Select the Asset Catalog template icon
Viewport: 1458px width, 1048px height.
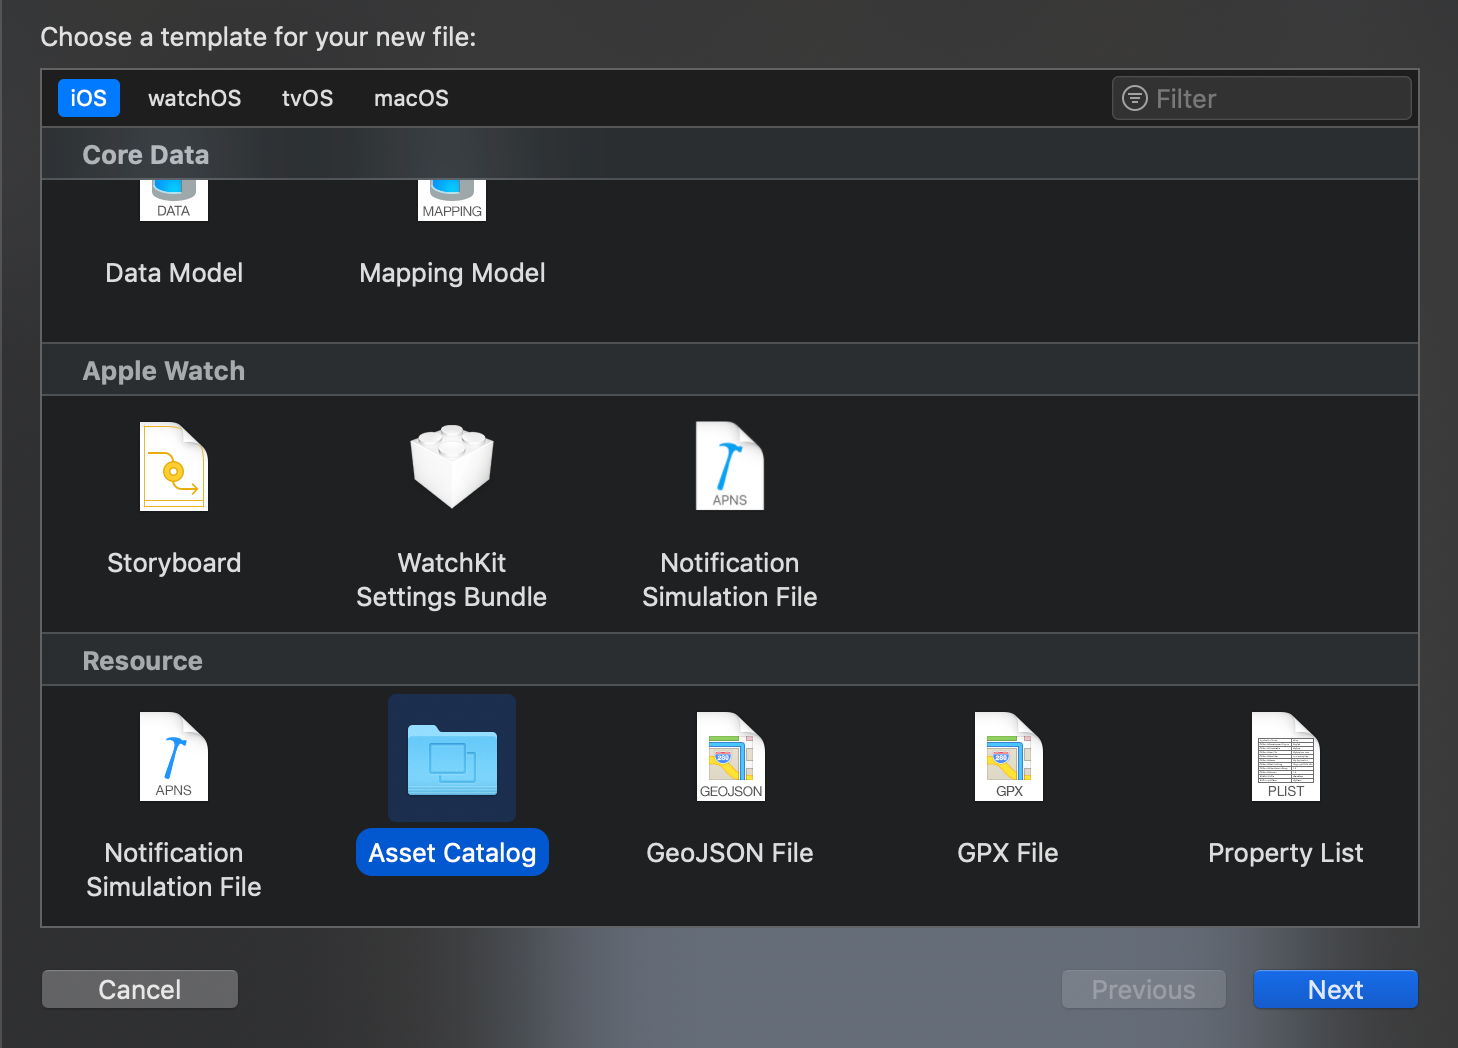click(x=451, y=757)
